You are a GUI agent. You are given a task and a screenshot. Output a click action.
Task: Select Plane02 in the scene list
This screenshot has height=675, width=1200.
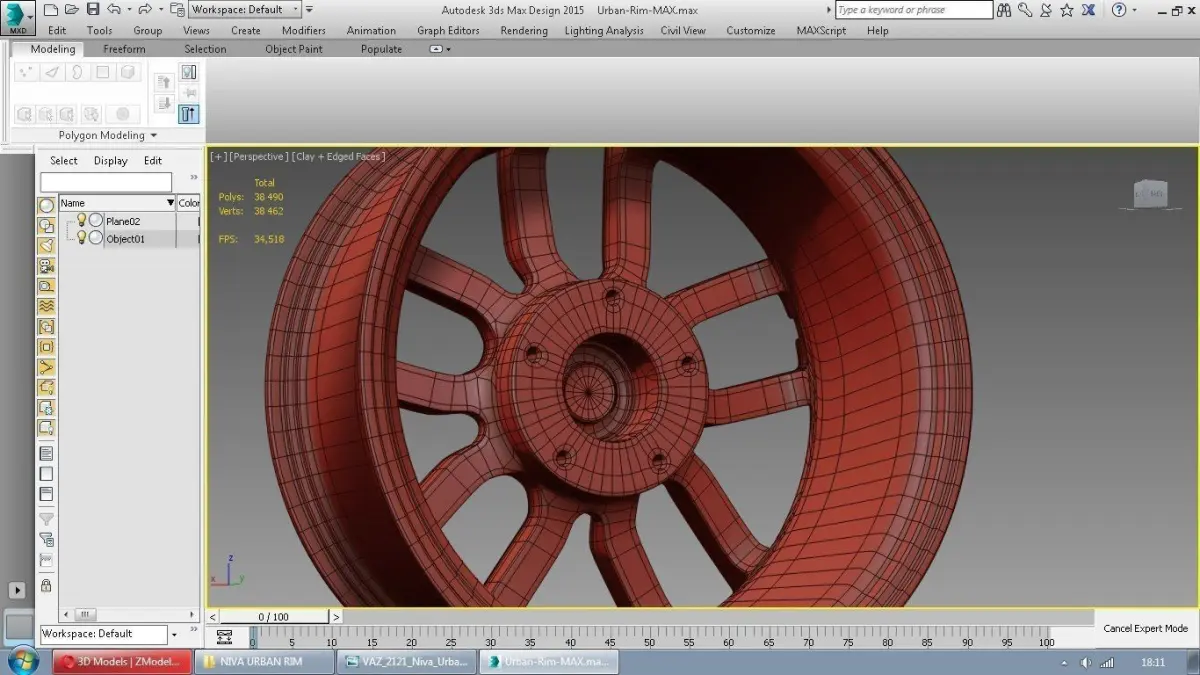(x=123, y=221)
